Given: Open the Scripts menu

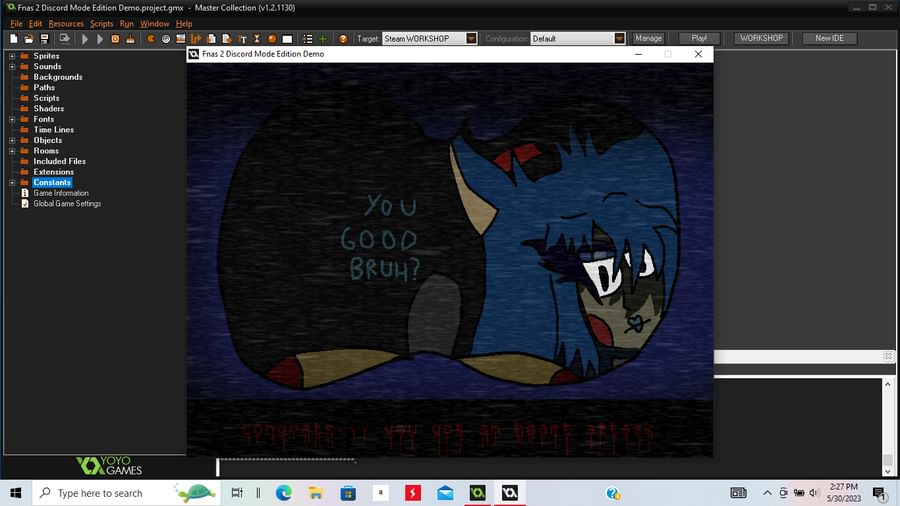Looking at the screenshot, I should pos(102,24).
